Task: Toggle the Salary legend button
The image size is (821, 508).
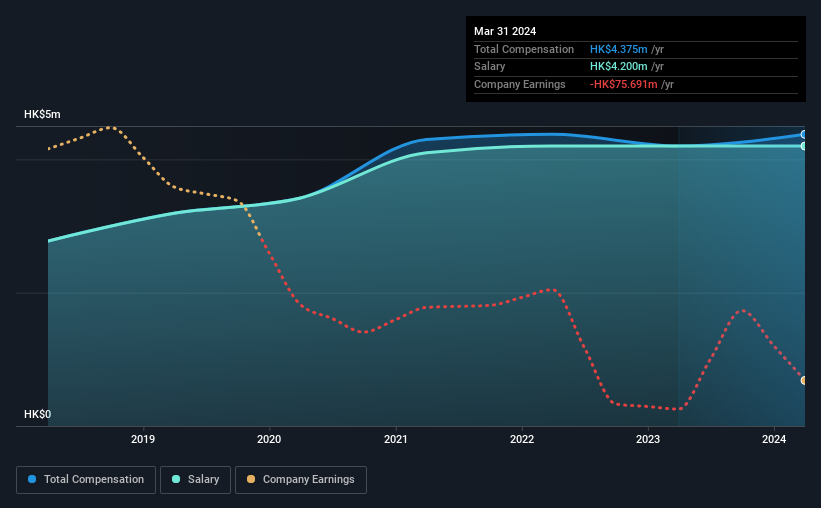Action: click(x=195, y=480)
